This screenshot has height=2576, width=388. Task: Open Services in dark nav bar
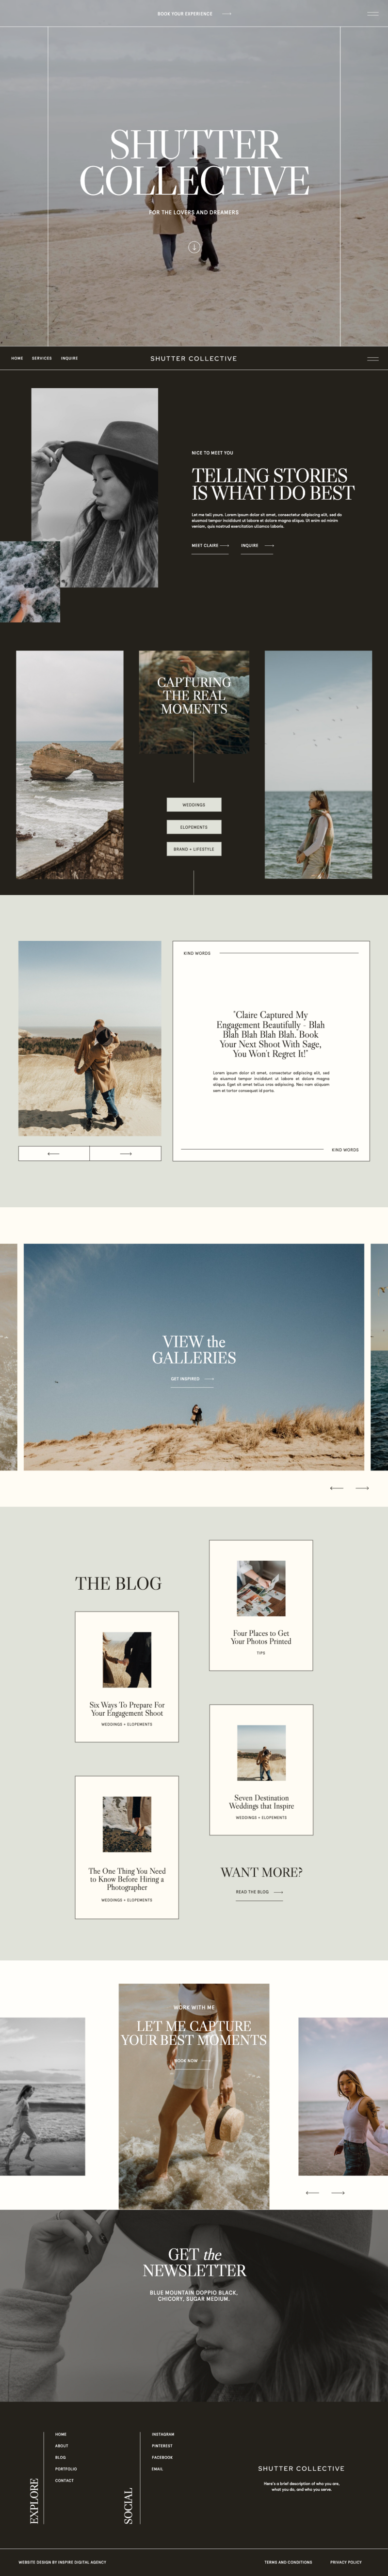42,358
